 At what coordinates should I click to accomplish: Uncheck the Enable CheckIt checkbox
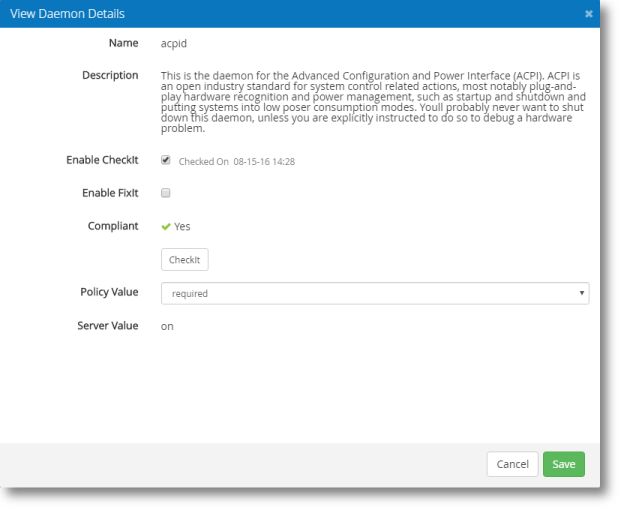point(166,160)
